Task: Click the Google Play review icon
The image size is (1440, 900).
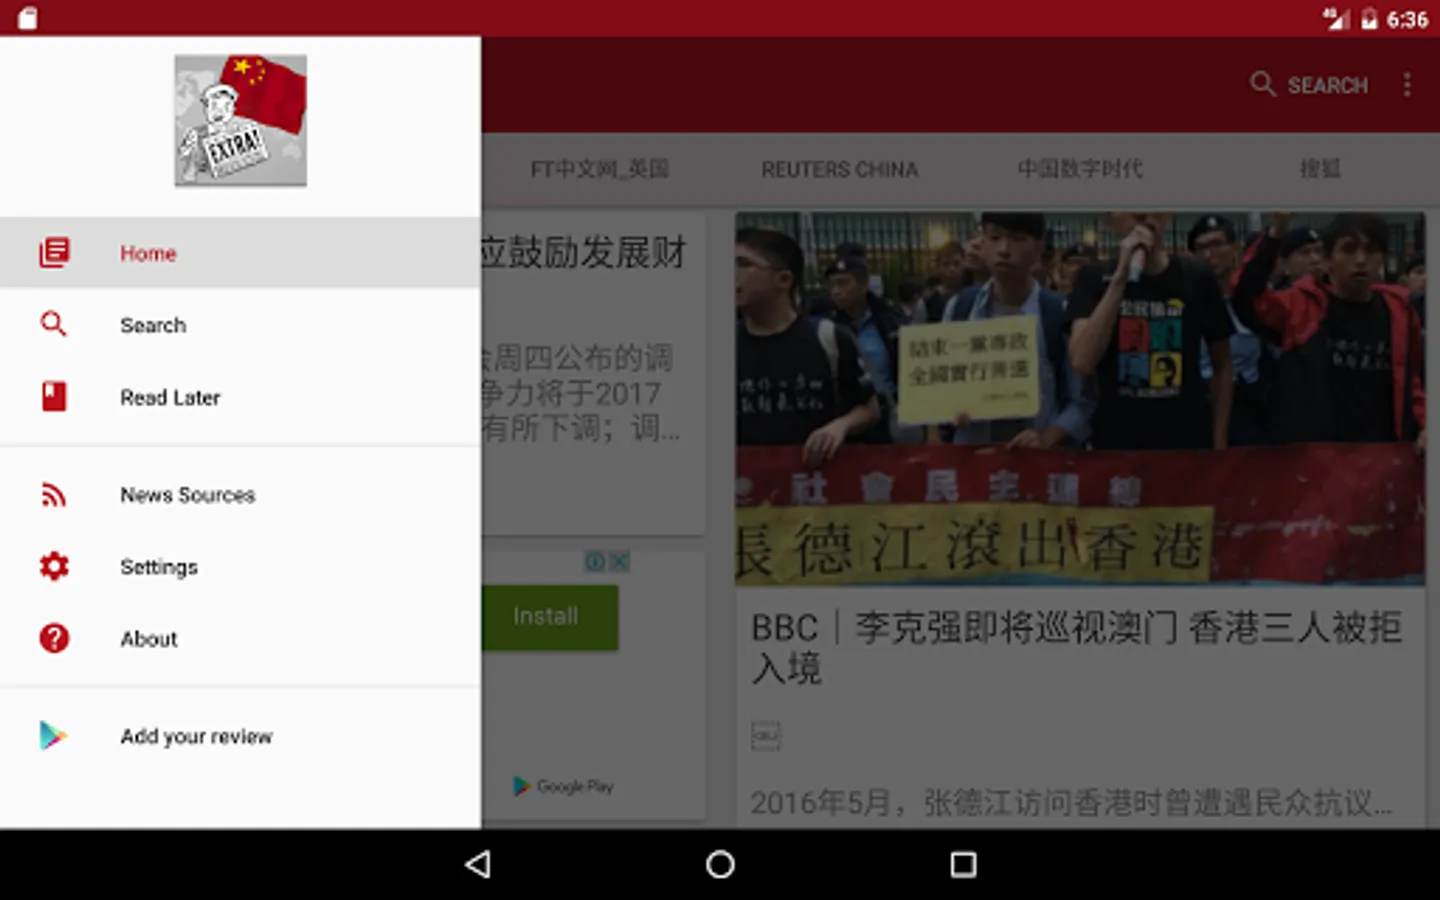Action: tap(53, 736)
